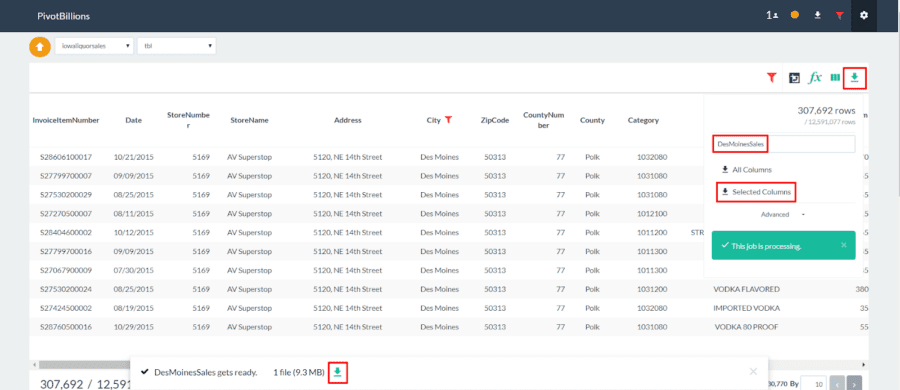Screen dimensions: 900x390
Task: Select invoice cell S28606100017
Action: (x=66, y=157)
